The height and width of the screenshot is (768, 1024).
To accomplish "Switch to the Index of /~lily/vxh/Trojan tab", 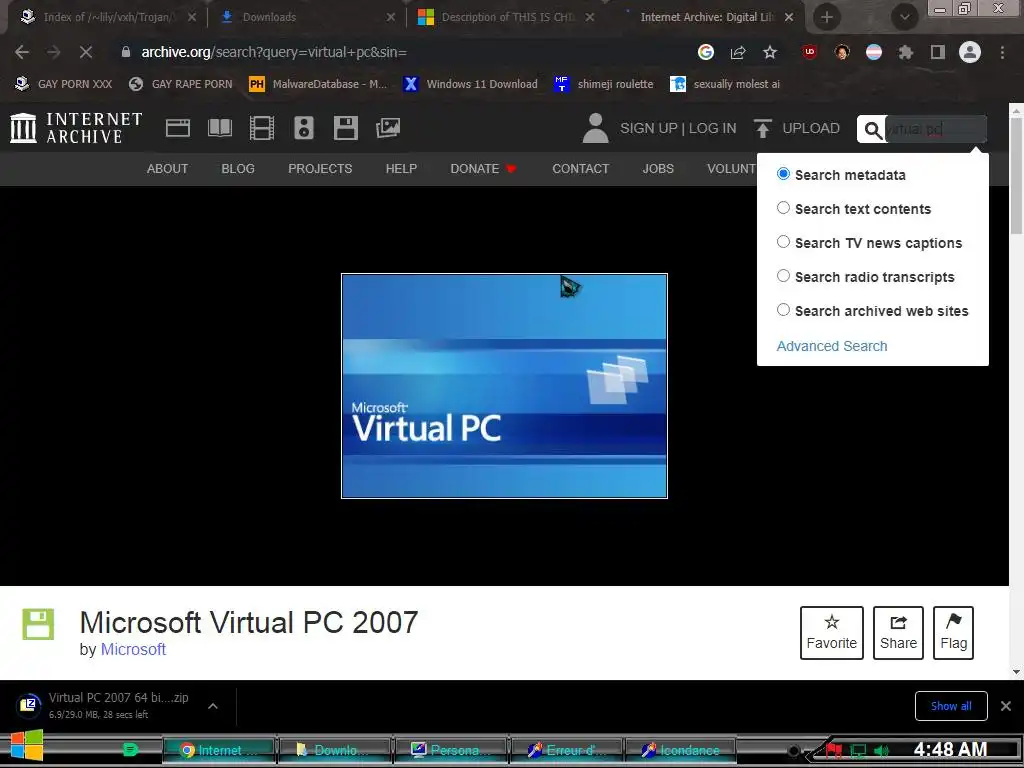I will point(108,17).
